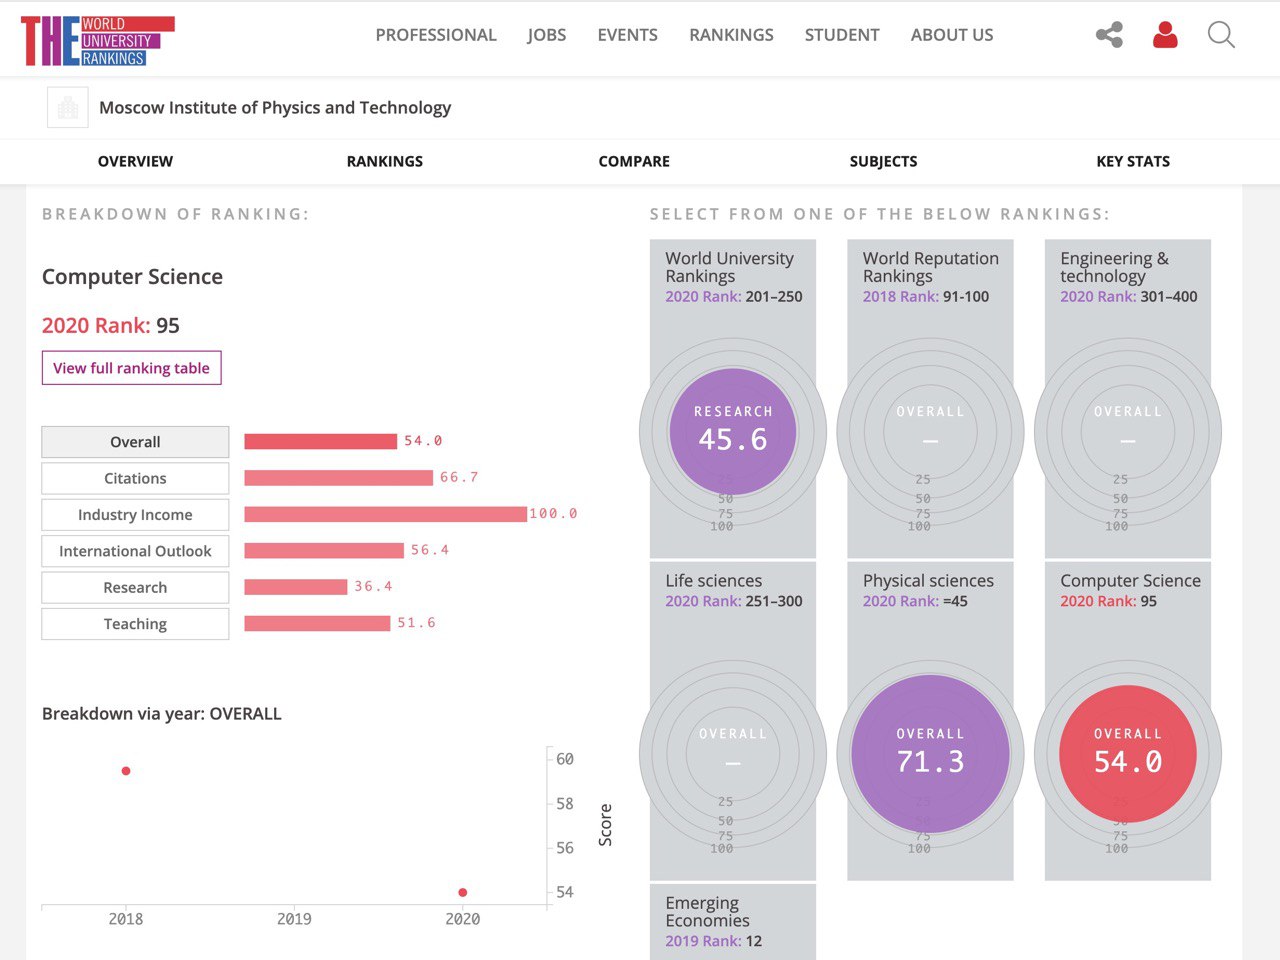This screenshot has width=1280, height=960.
Task: Select the Physical sciences ranking card
Action: 930,721
